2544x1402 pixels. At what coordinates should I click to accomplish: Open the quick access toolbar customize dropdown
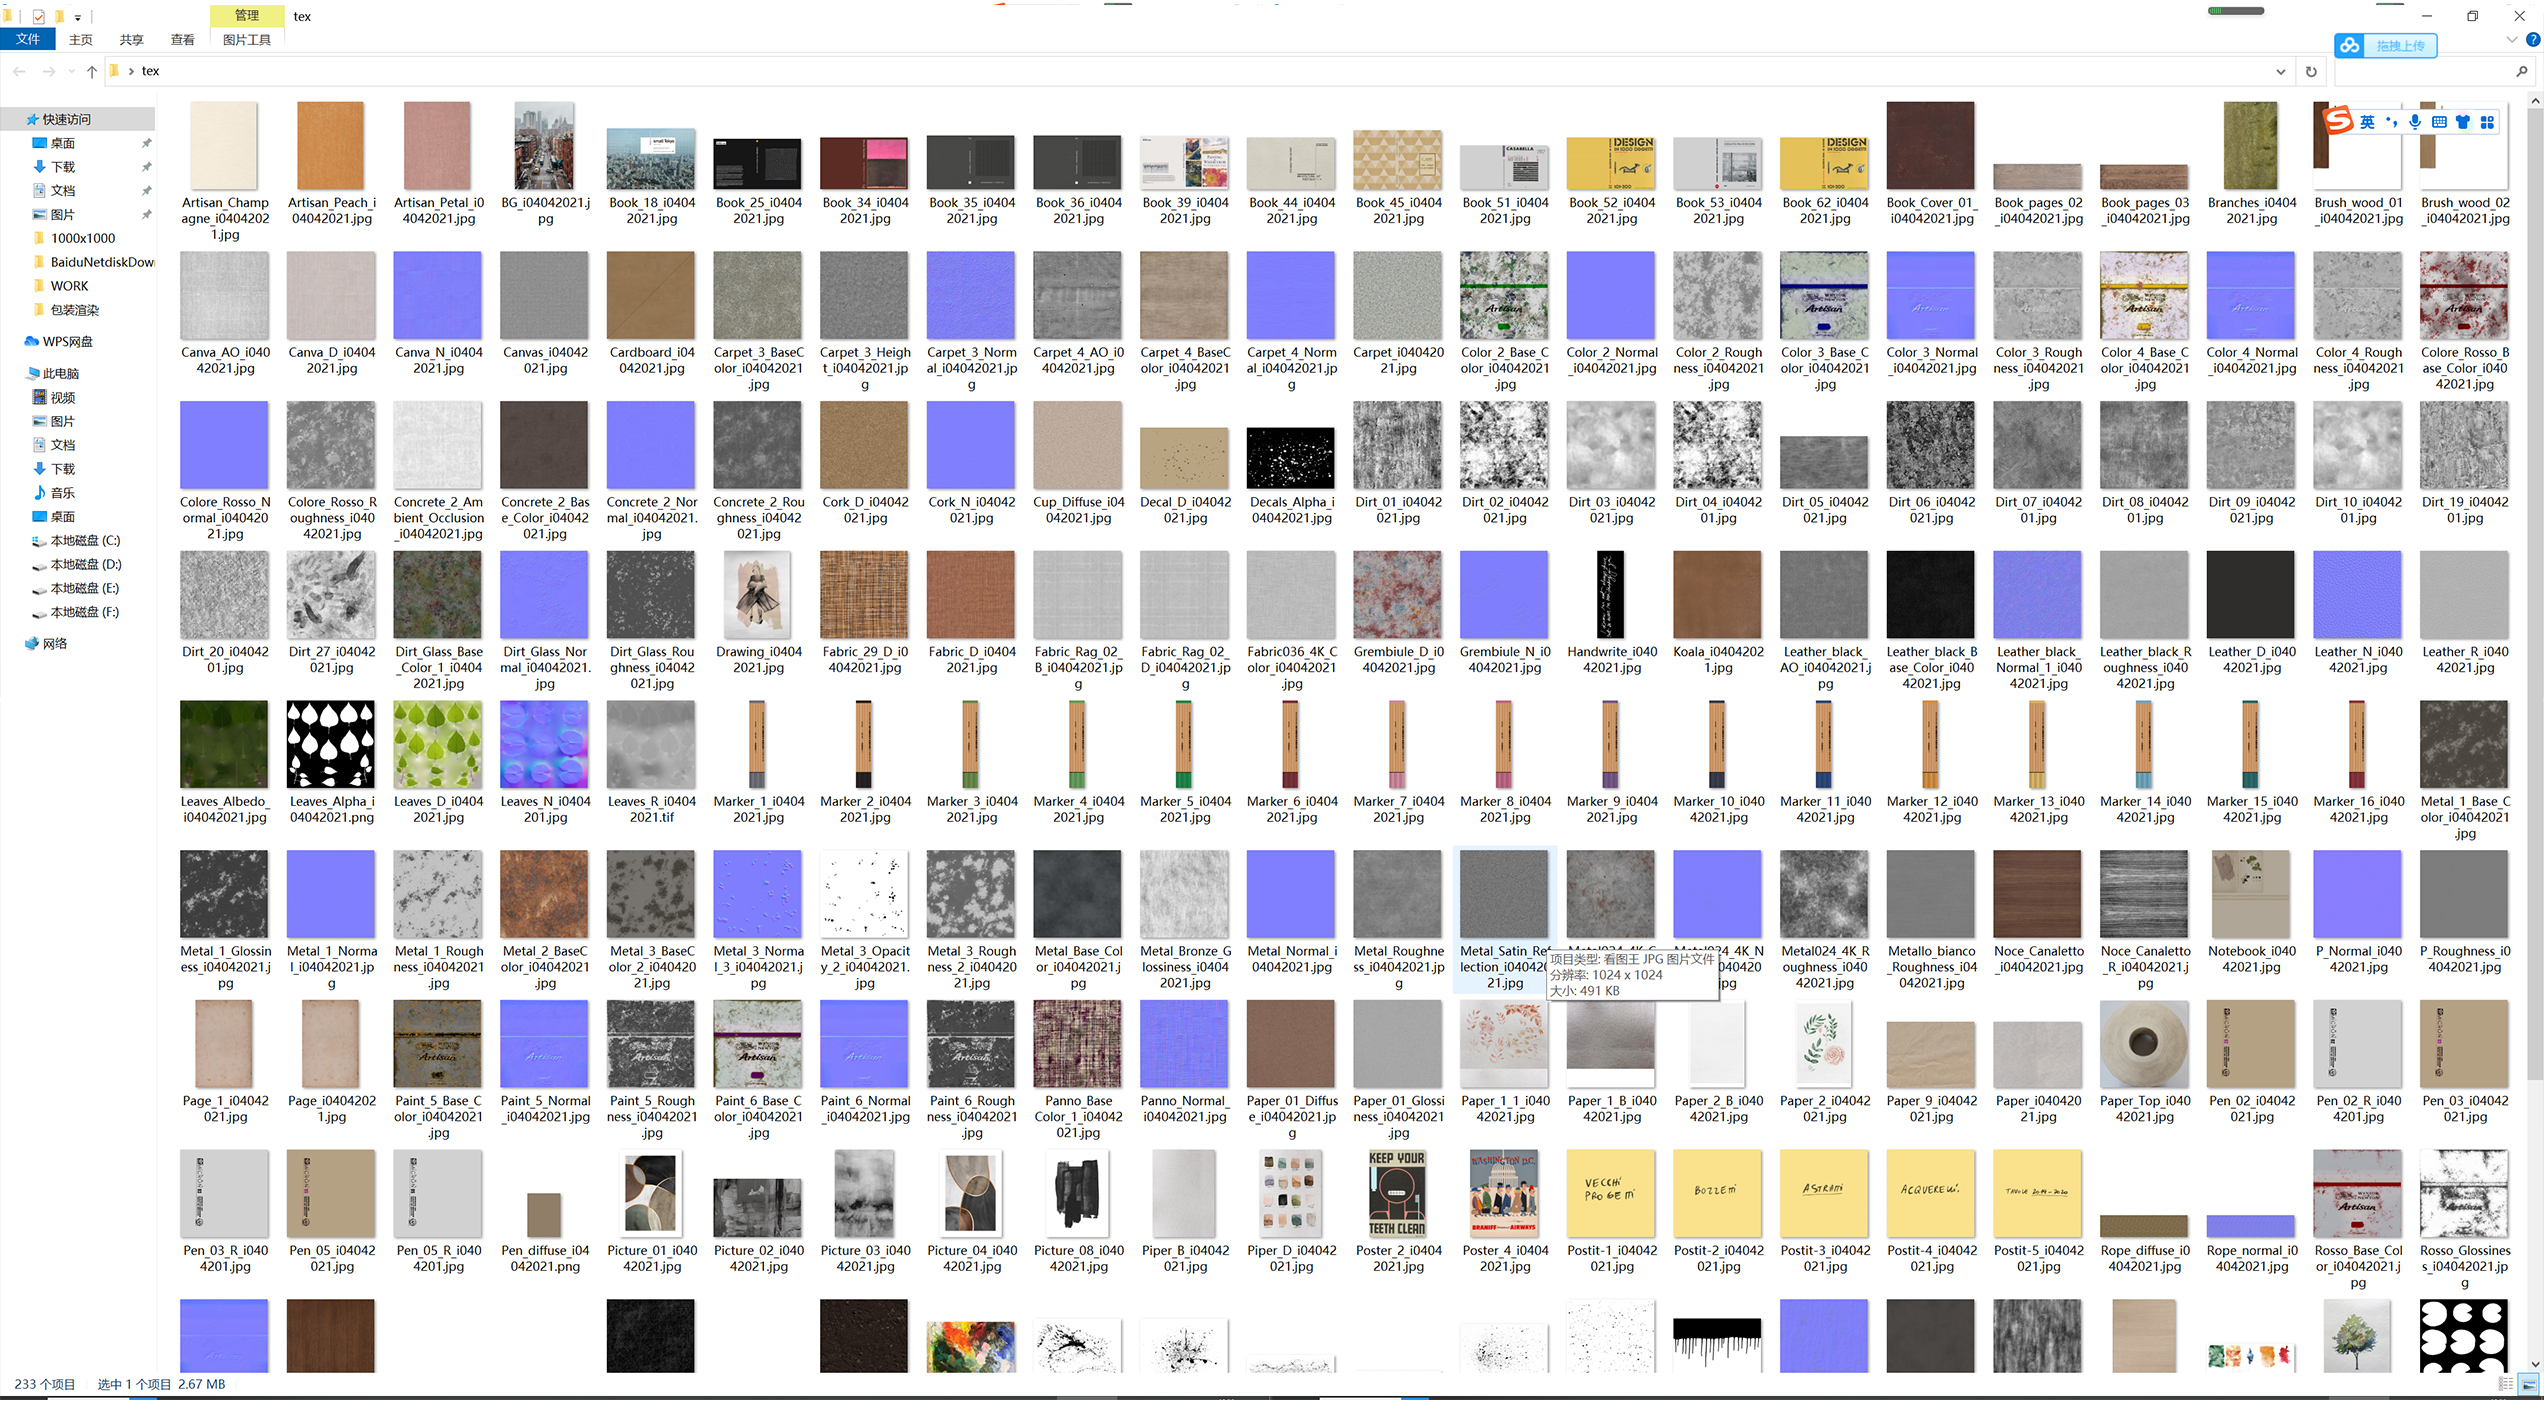pyautogui.click(x=78, y=17)
